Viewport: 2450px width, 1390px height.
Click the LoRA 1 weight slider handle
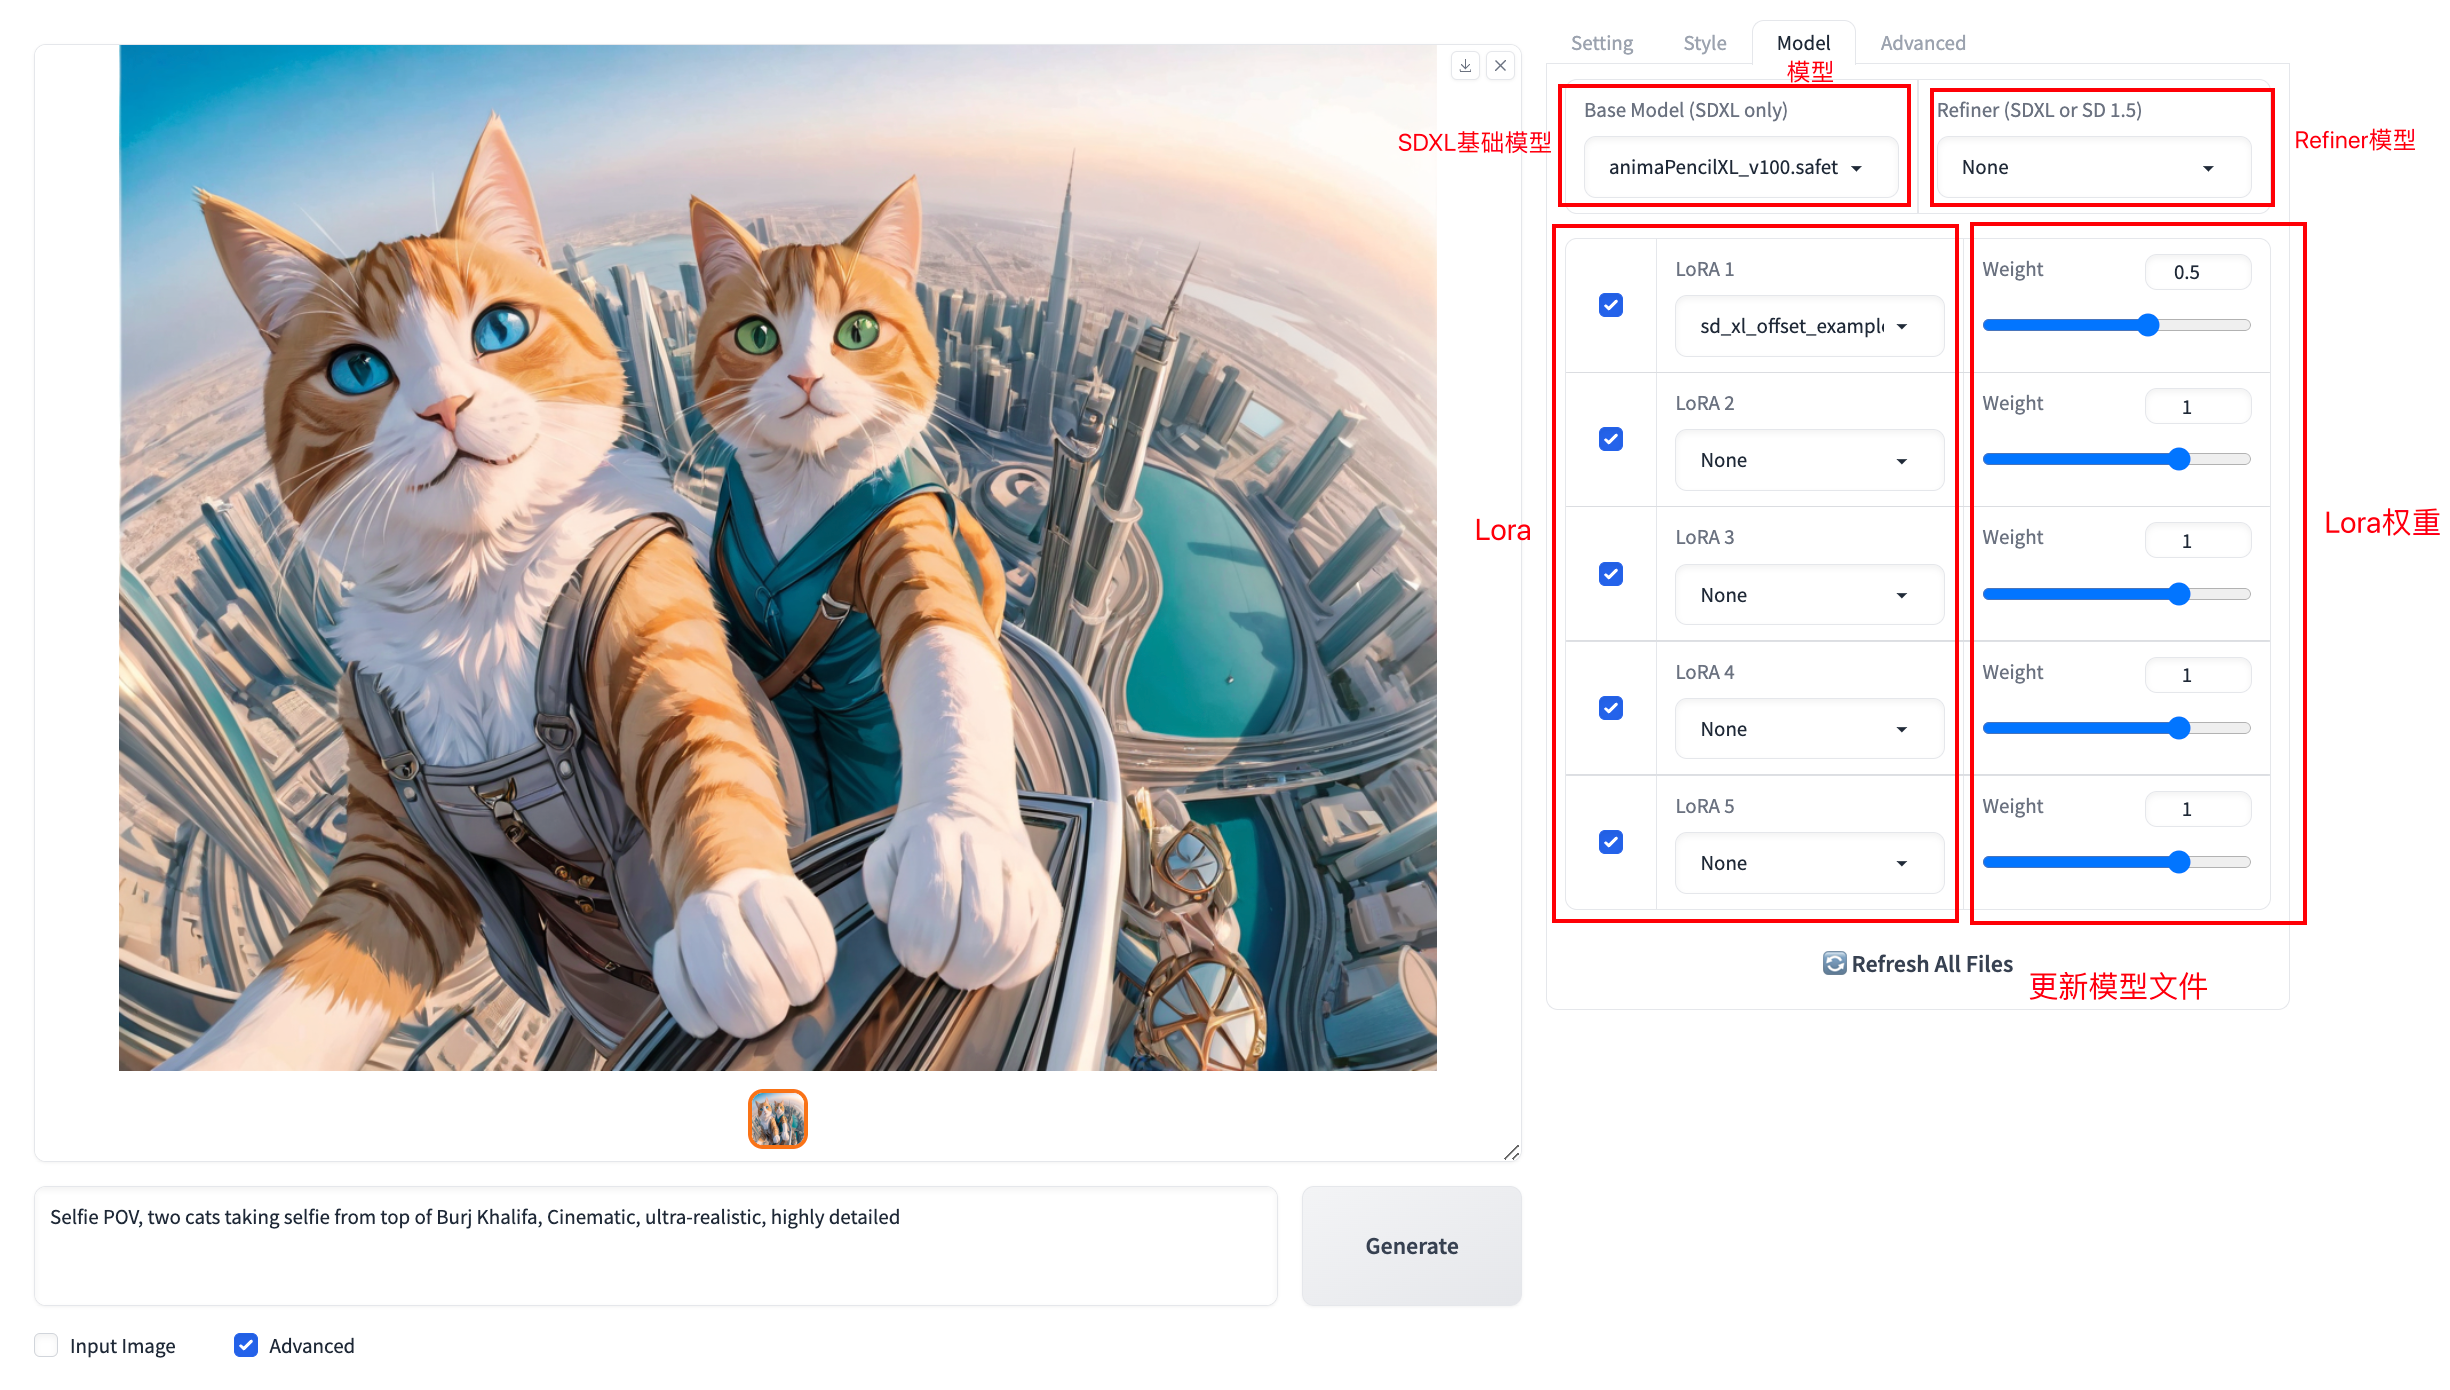coord(2148,325)
